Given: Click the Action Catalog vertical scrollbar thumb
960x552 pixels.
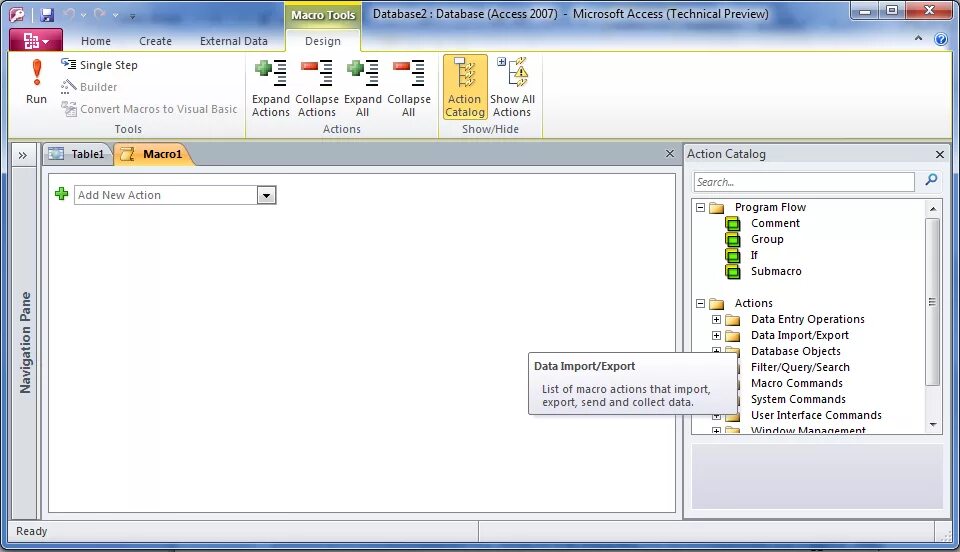Looking at the screenshot, I should 932,302.
